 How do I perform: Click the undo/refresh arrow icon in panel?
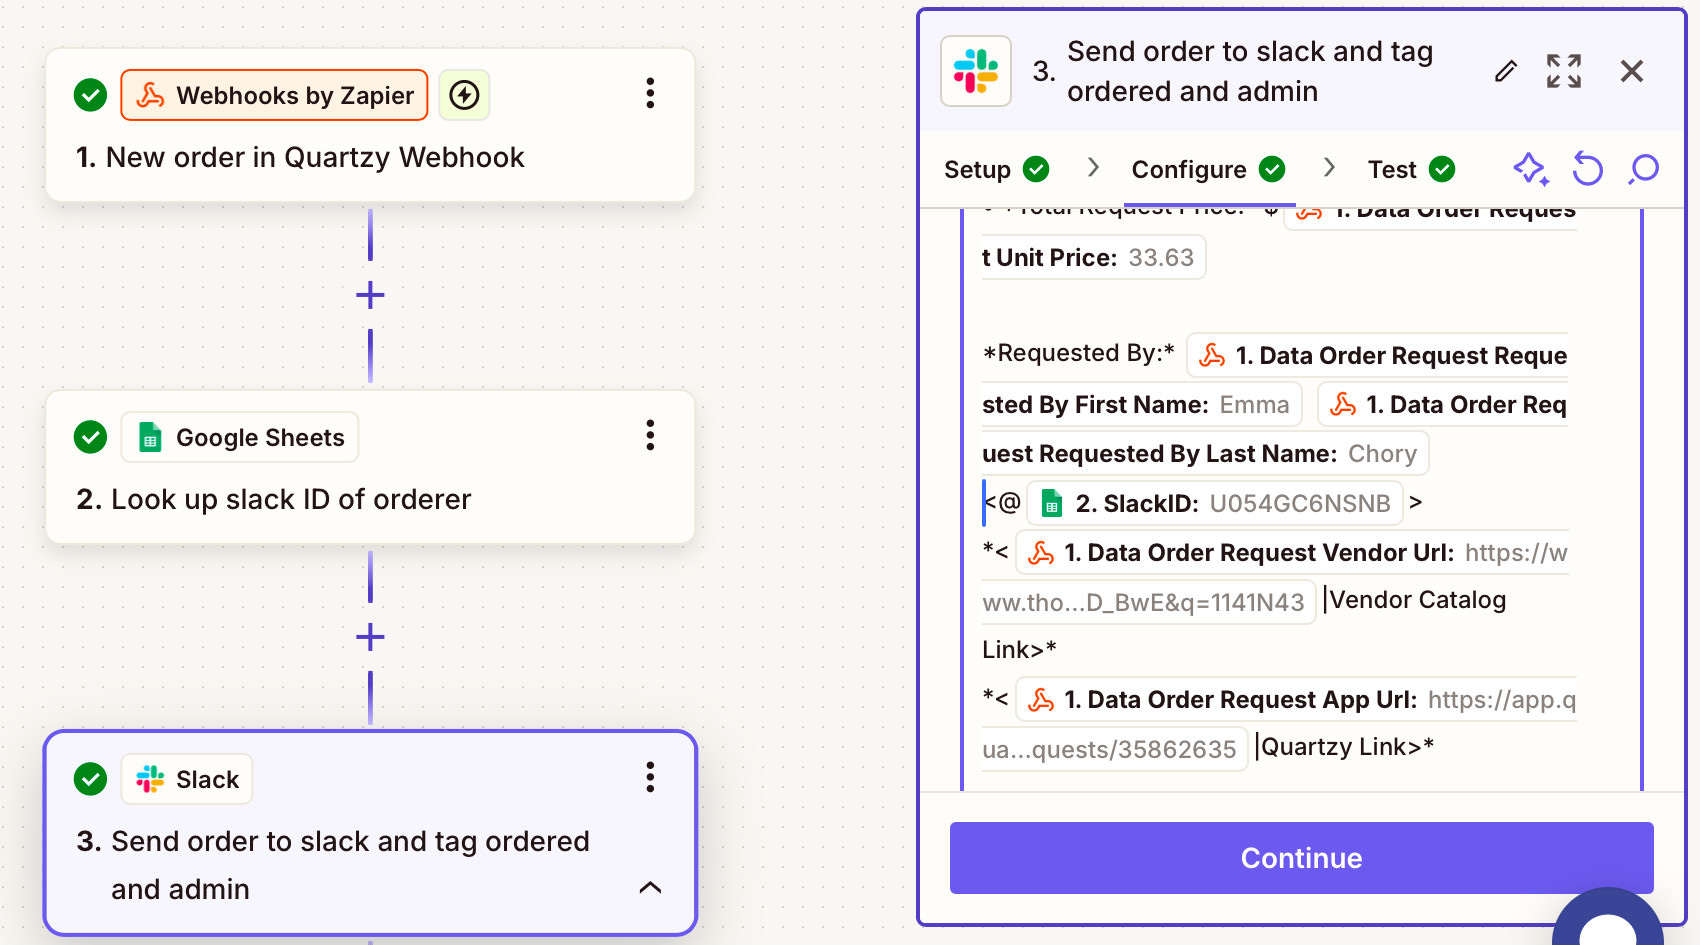pos(1587,169)
